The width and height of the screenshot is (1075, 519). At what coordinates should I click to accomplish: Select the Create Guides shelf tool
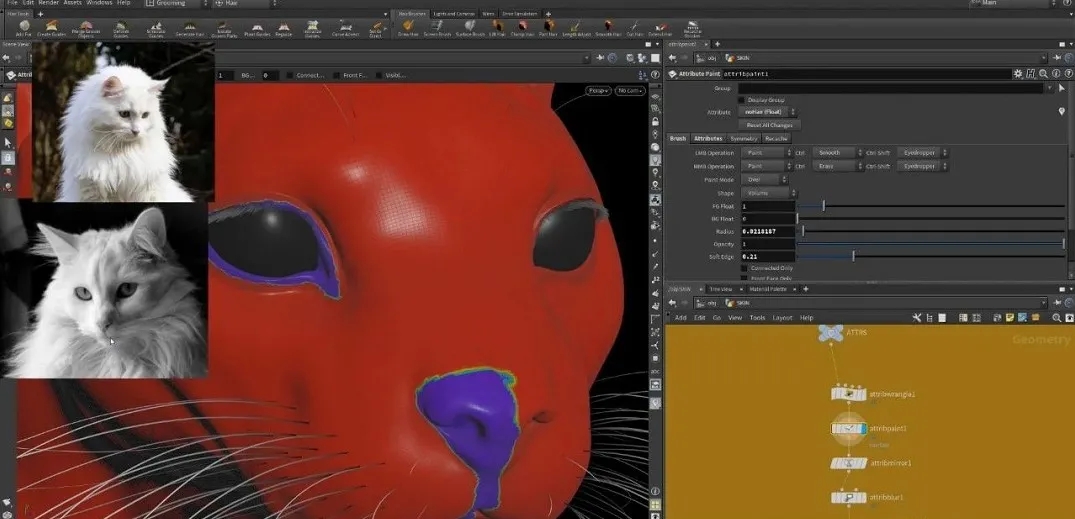51,29
